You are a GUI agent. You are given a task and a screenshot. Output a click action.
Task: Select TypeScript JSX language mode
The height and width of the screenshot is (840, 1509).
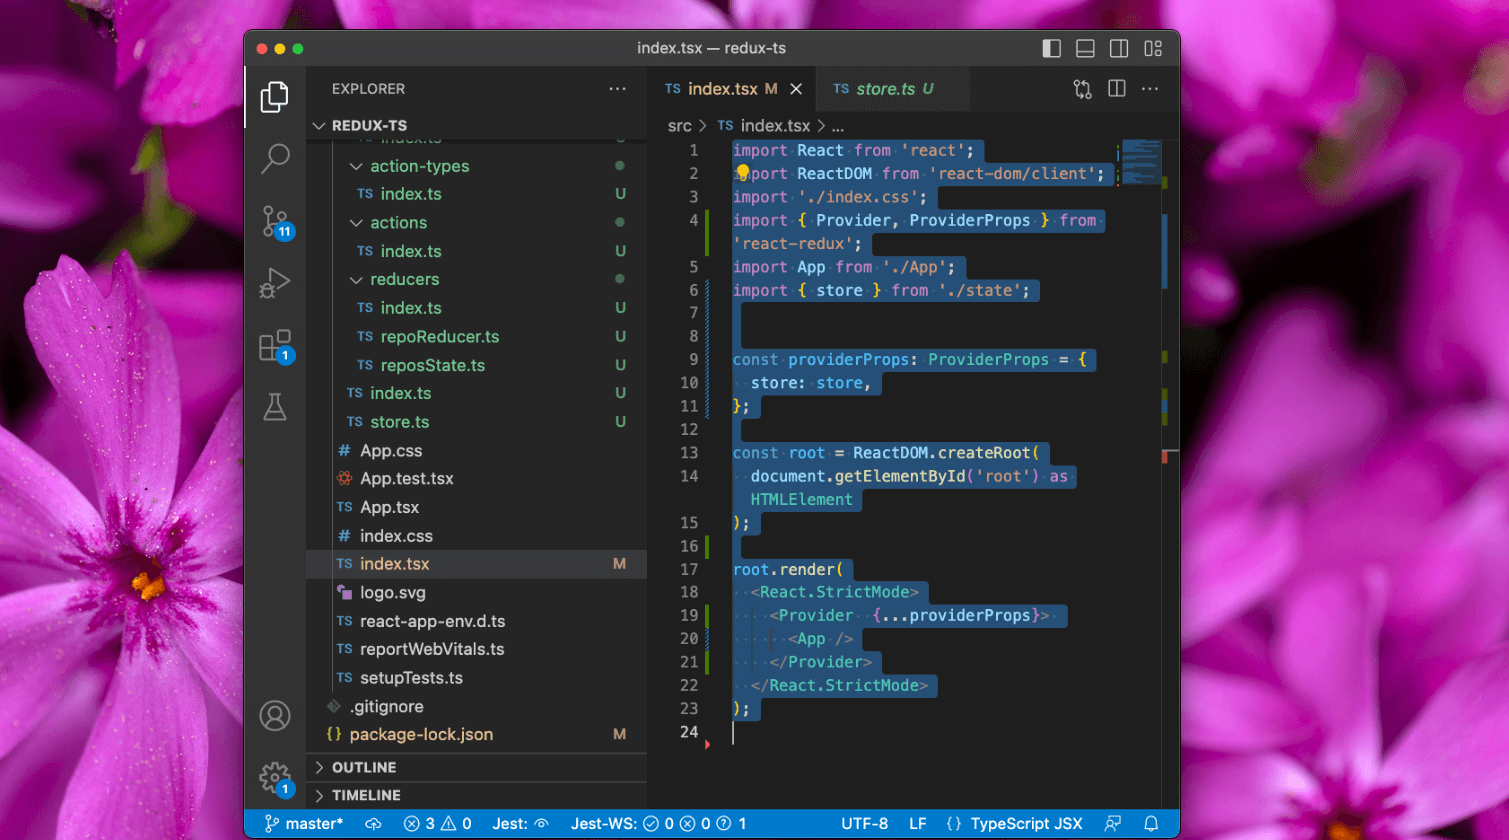[x=1014, y=824]
